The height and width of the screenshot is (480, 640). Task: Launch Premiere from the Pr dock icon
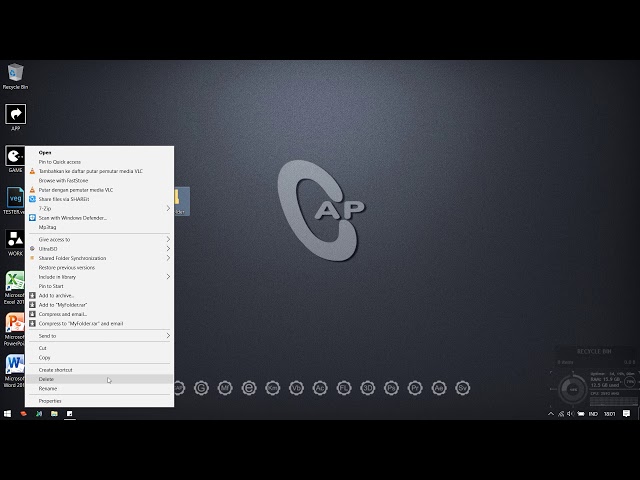click(x=415, y=388)
